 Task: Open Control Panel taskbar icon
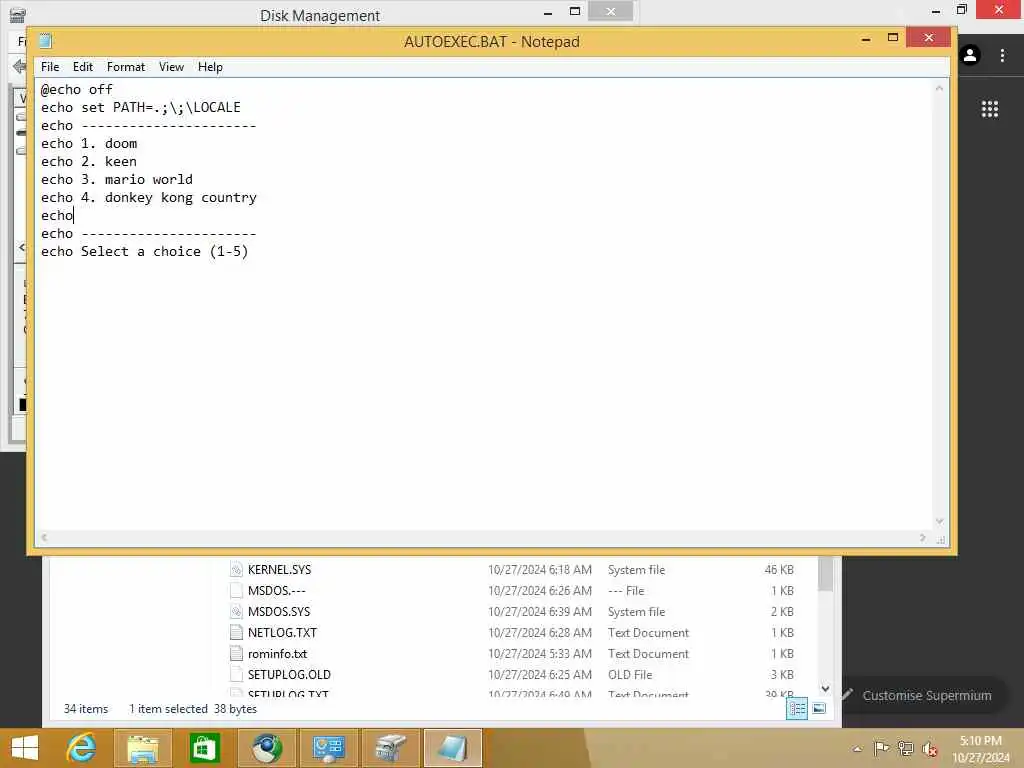coord(328,748)
